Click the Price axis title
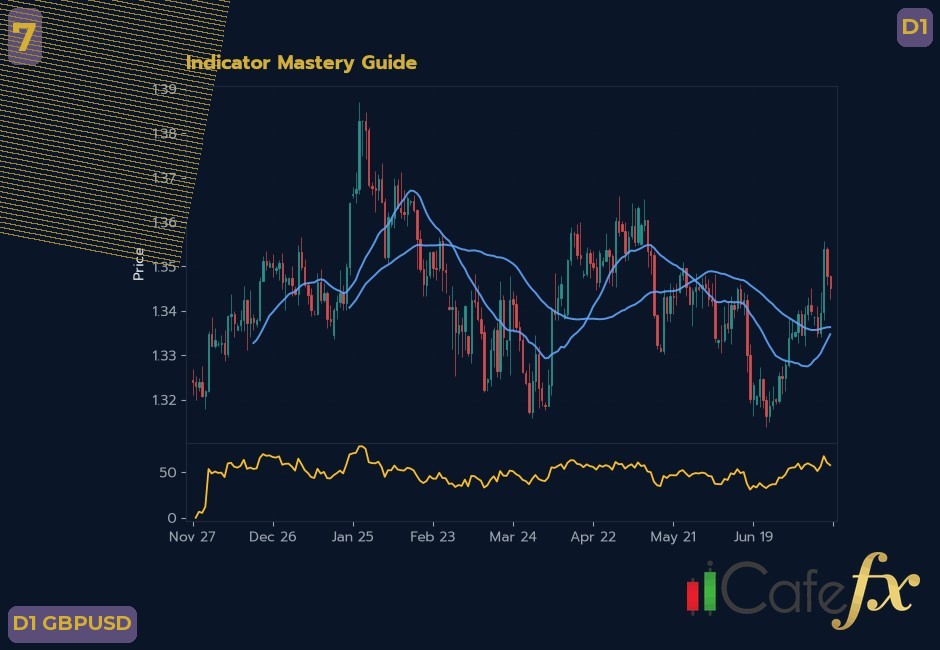Screen dimensions: 940x650 tap(138, 264)
